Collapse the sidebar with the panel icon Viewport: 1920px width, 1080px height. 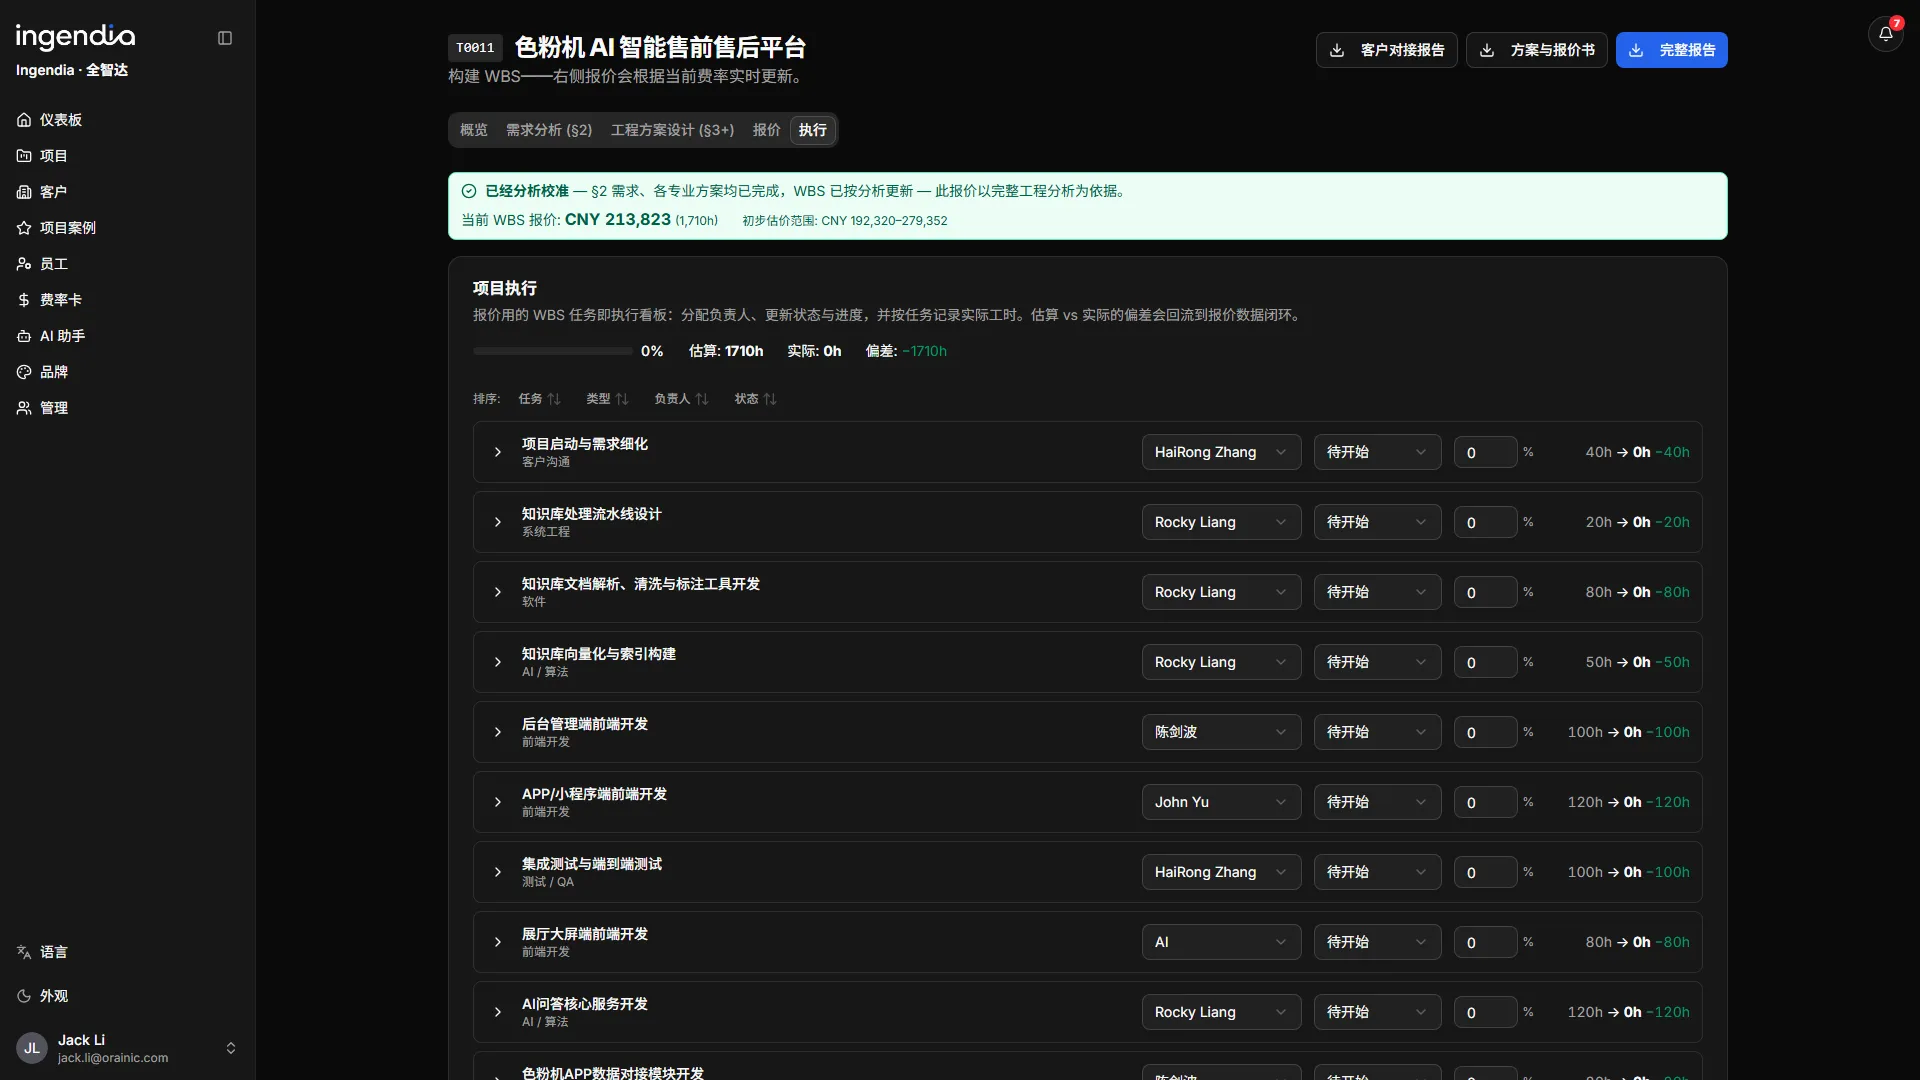pos(225,38)
